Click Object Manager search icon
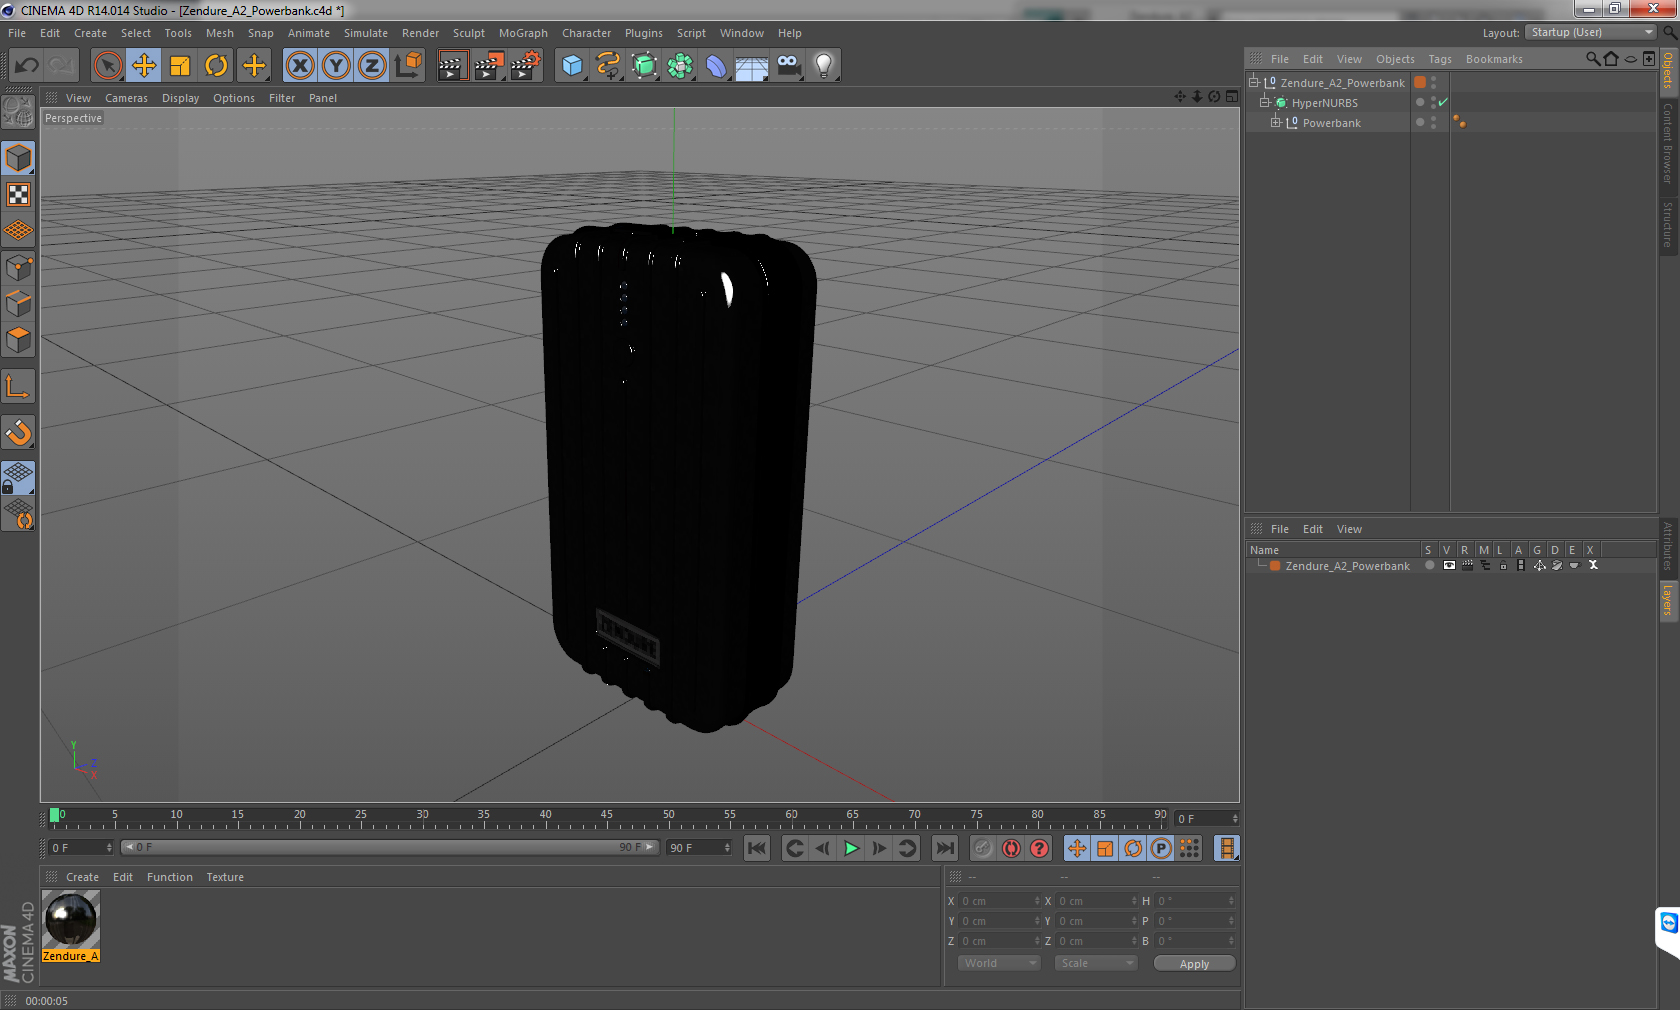This screenshot has height=1010, width=1680. 1592,59
